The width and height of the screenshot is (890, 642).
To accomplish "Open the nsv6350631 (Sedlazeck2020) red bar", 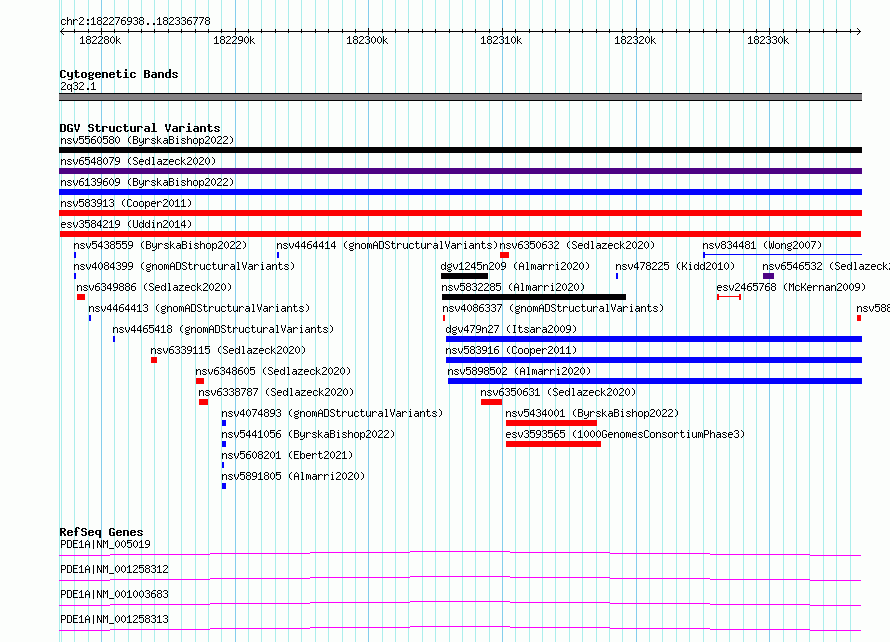I will [x=491, y=402].
